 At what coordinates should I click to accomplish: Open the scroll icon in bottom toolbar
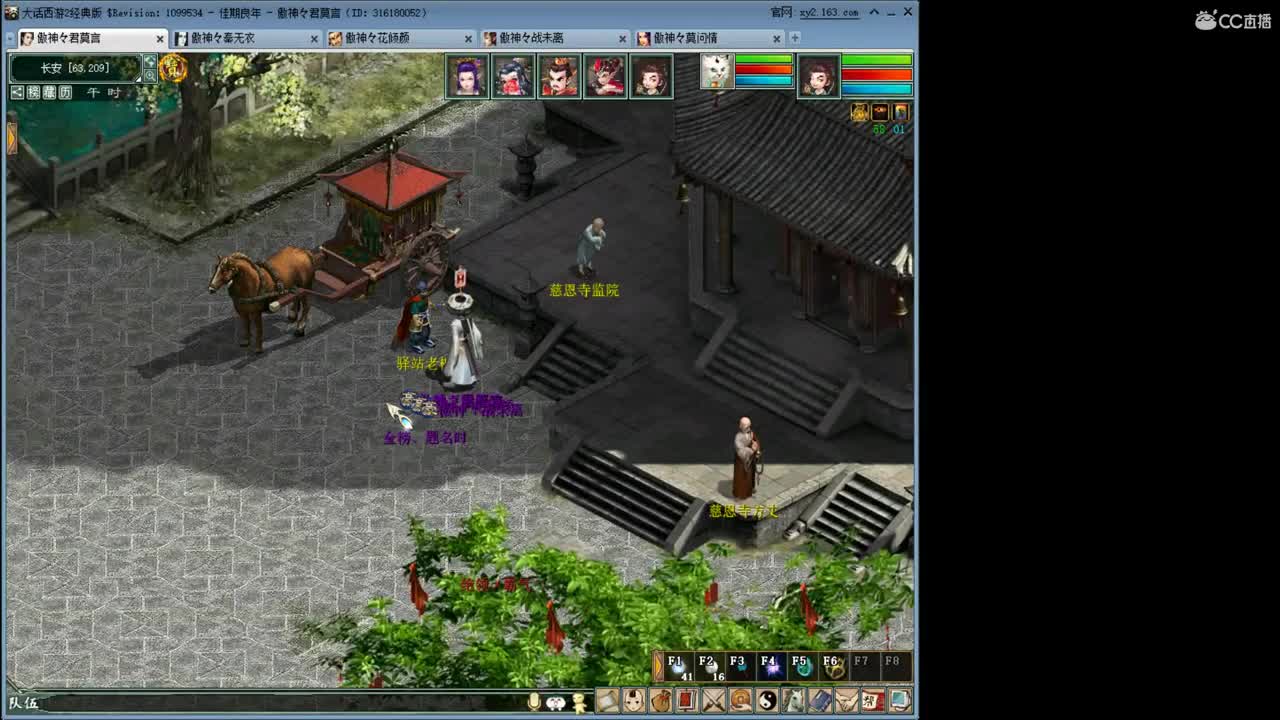[608, 701]
